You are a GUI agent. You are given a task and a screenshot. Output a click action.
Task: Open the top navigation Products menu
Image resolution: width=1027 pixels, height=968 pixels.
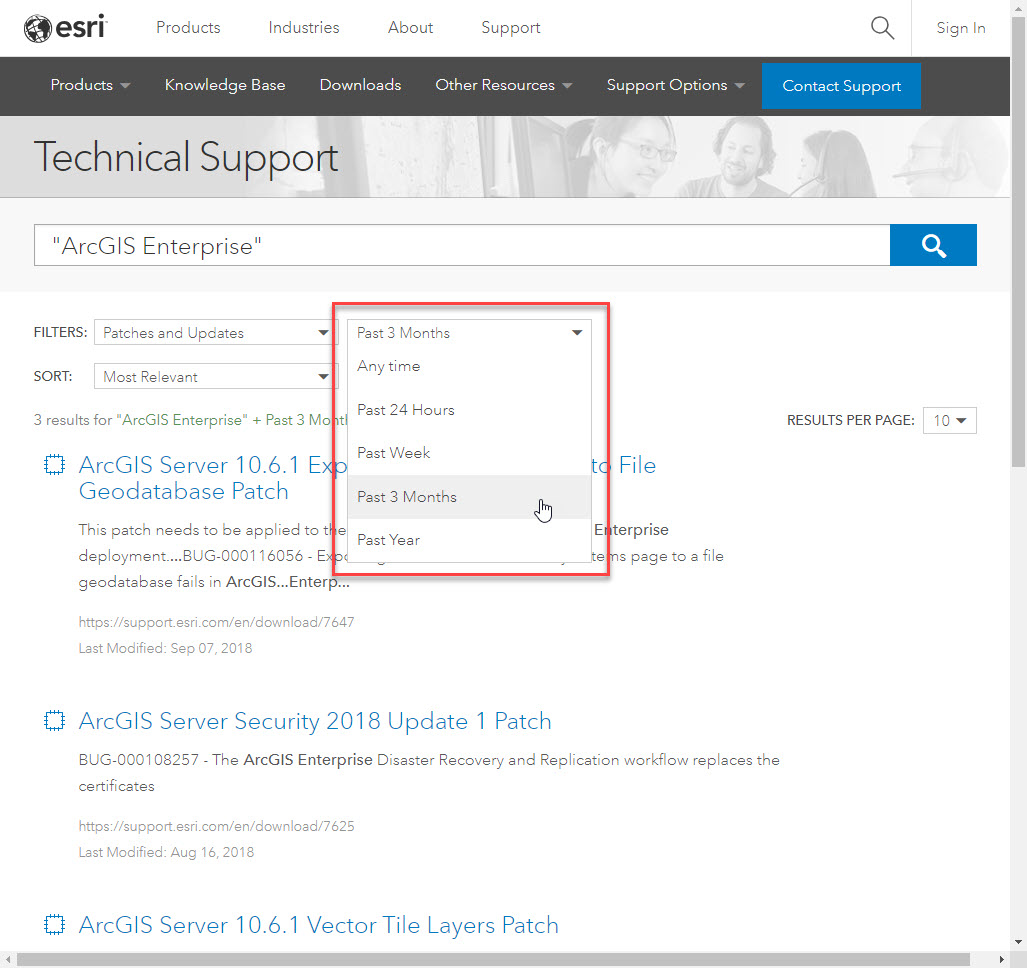(188, 28)
